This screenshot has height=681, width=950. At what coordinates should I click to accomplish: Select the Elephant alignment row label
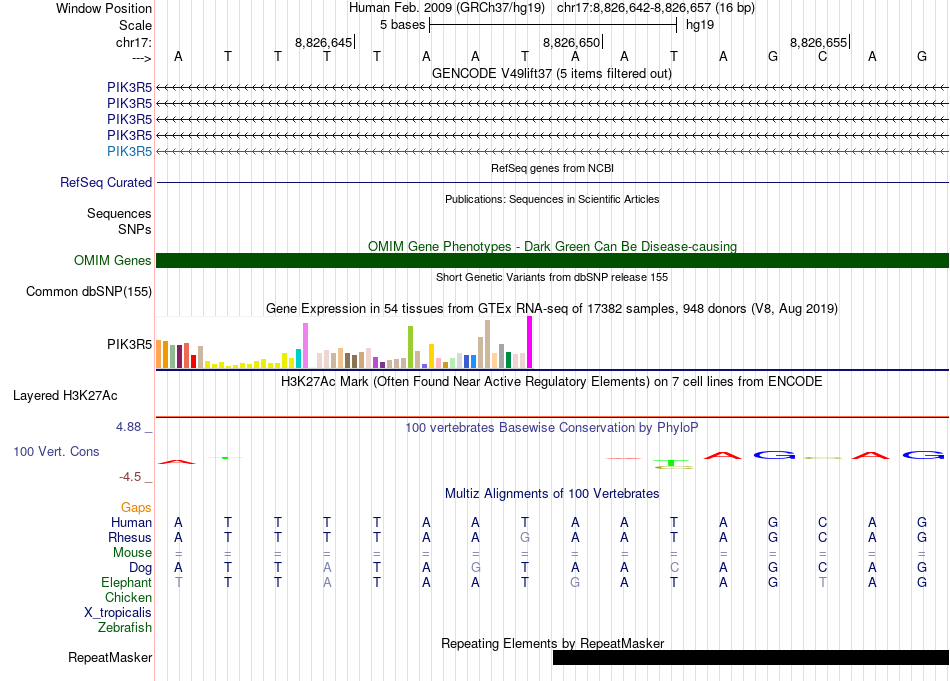tap(127, 582)
